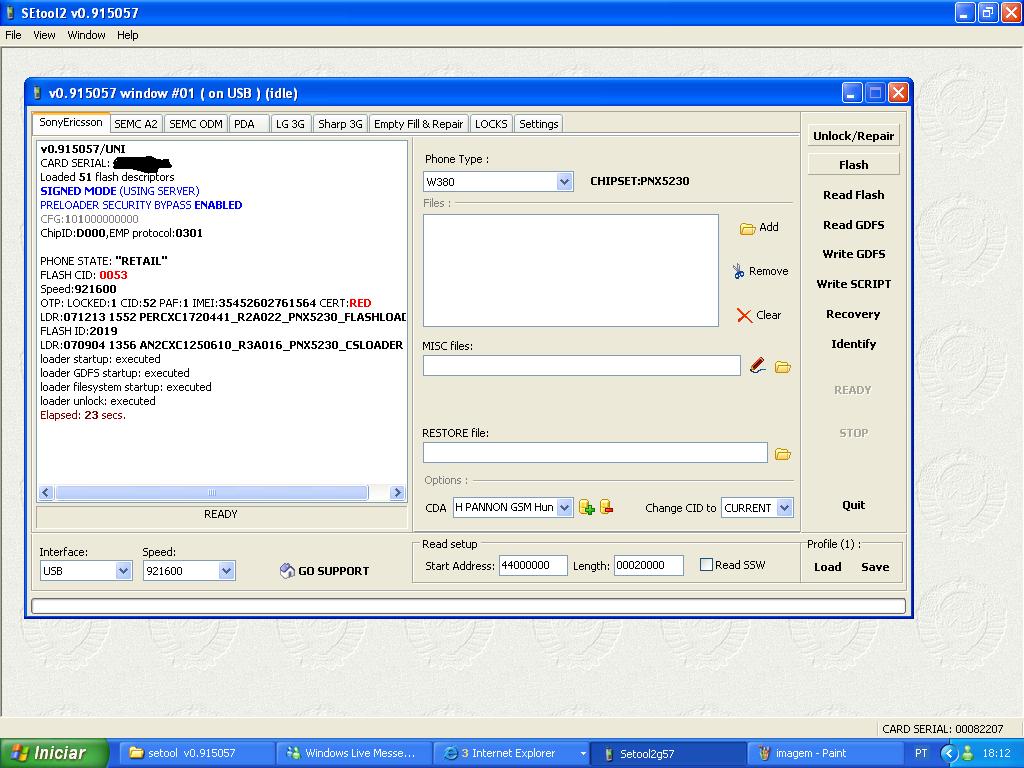
Task: Expand the Internet Explorer taskbar group
Action: 583,753
